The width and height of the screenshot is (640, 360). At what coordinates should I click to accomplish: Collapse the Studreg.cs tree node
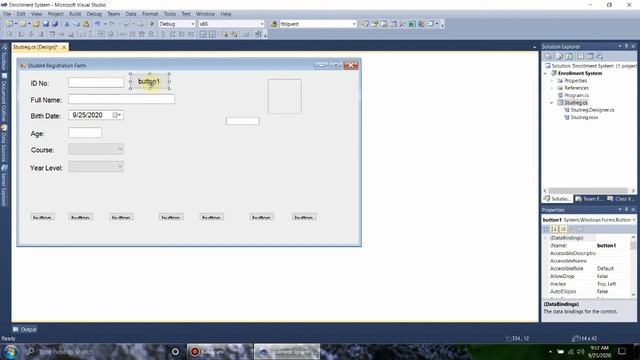tap(552, 103)
